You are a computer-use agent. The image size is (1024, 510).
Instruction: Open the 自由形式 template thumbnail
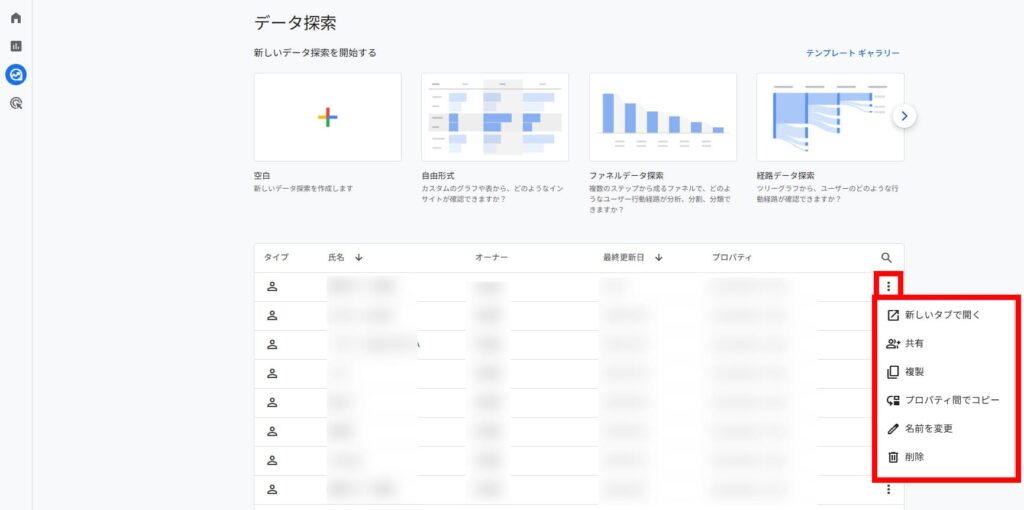[495, 117]
